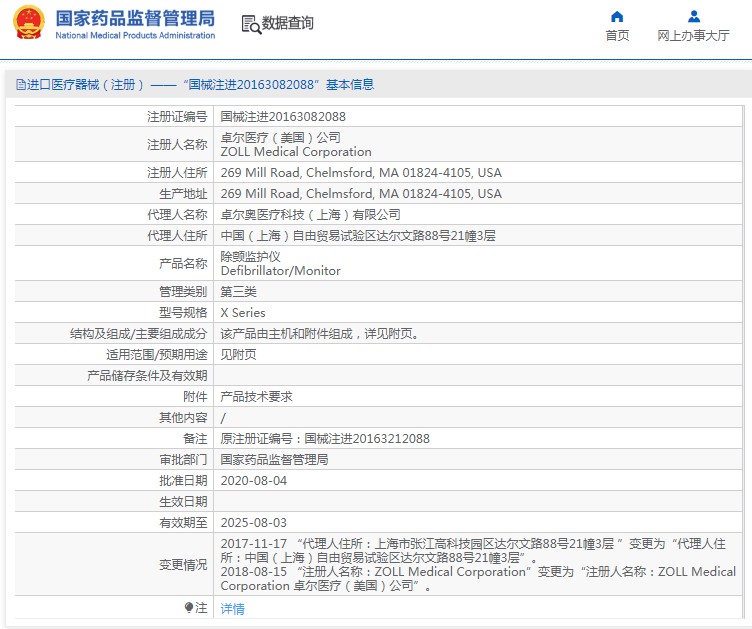Screen dimensions: 752x629
Task: Select 该产品由主机和附件组成 text
Action: click(286, 334)
